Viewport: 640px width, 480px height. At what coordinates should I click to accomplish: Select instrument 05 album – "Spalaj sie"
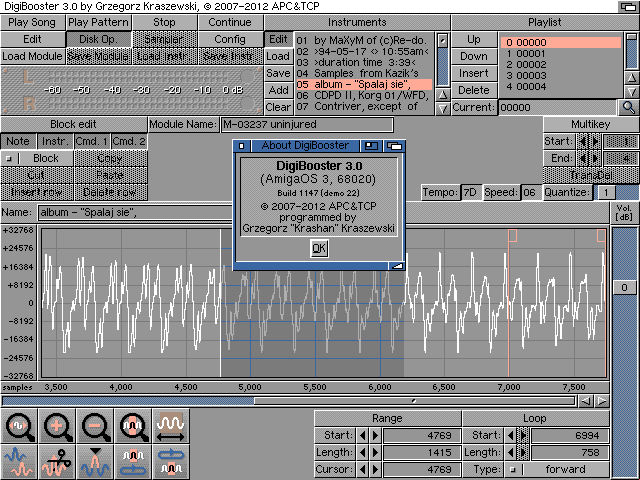click(364, 84)
